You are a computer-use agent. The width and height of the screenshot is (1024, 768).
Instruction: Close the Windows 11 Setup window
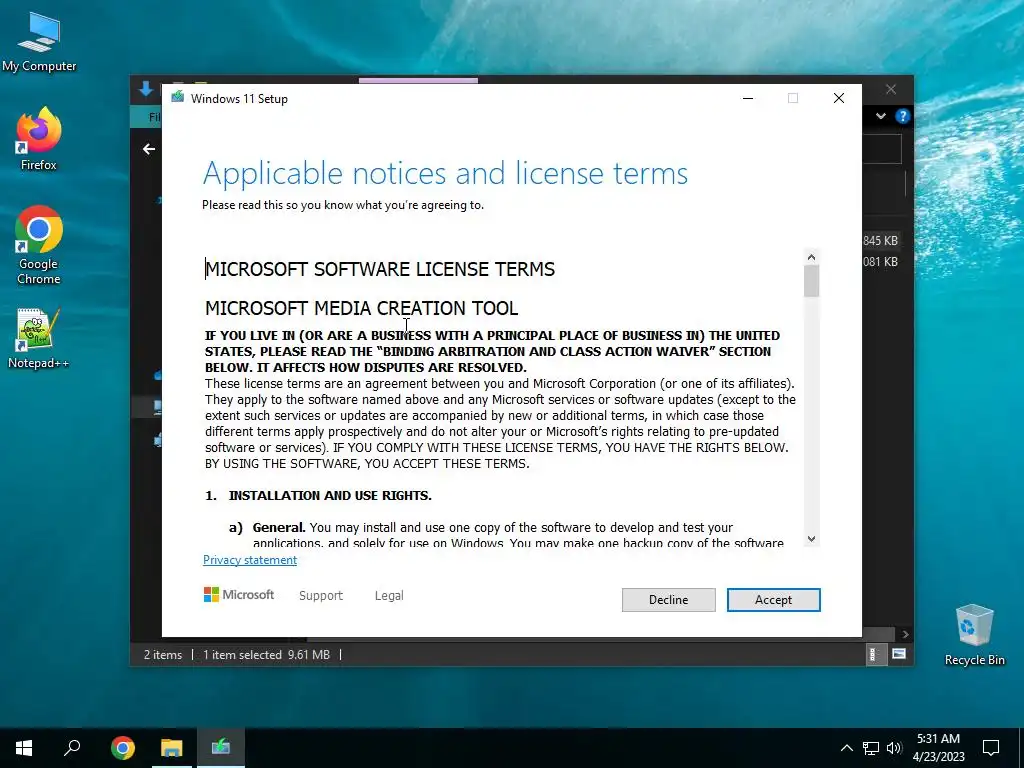point(839,98)
